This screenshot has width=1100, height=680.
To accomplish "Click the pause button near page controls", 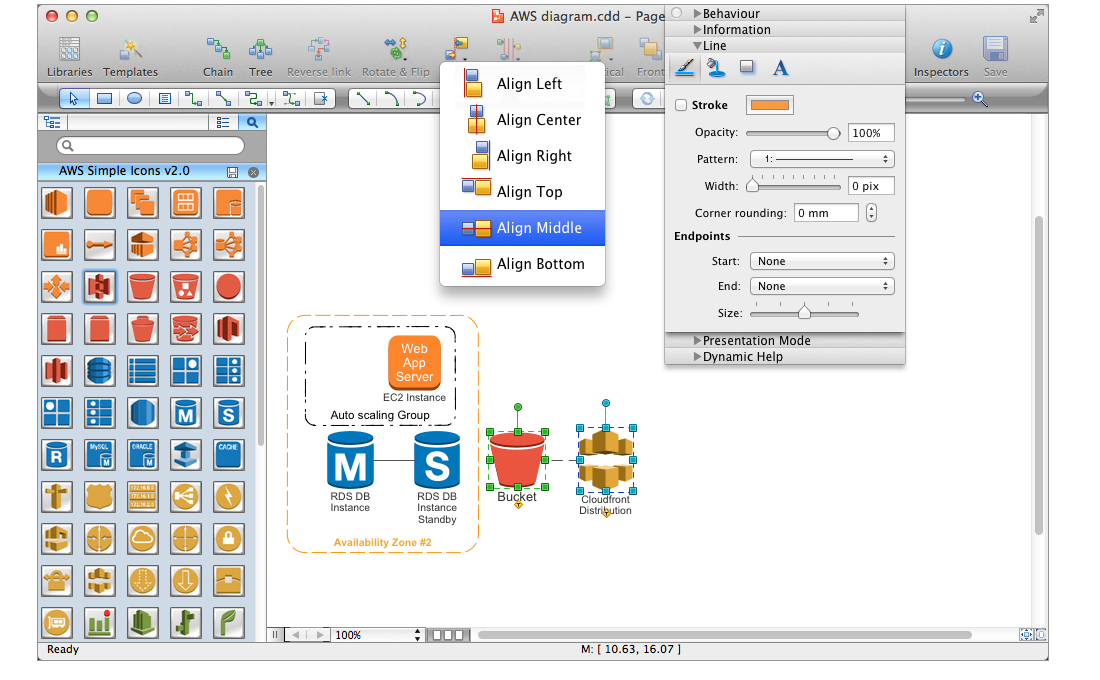I will click(x=275, y=635).
